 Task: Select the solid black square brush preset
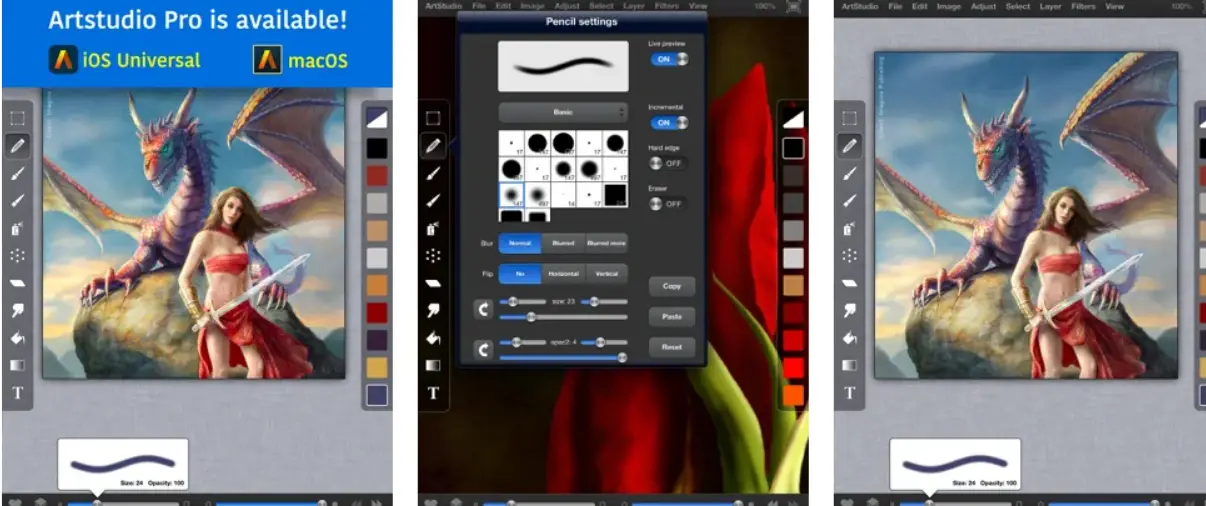[615, 195]
